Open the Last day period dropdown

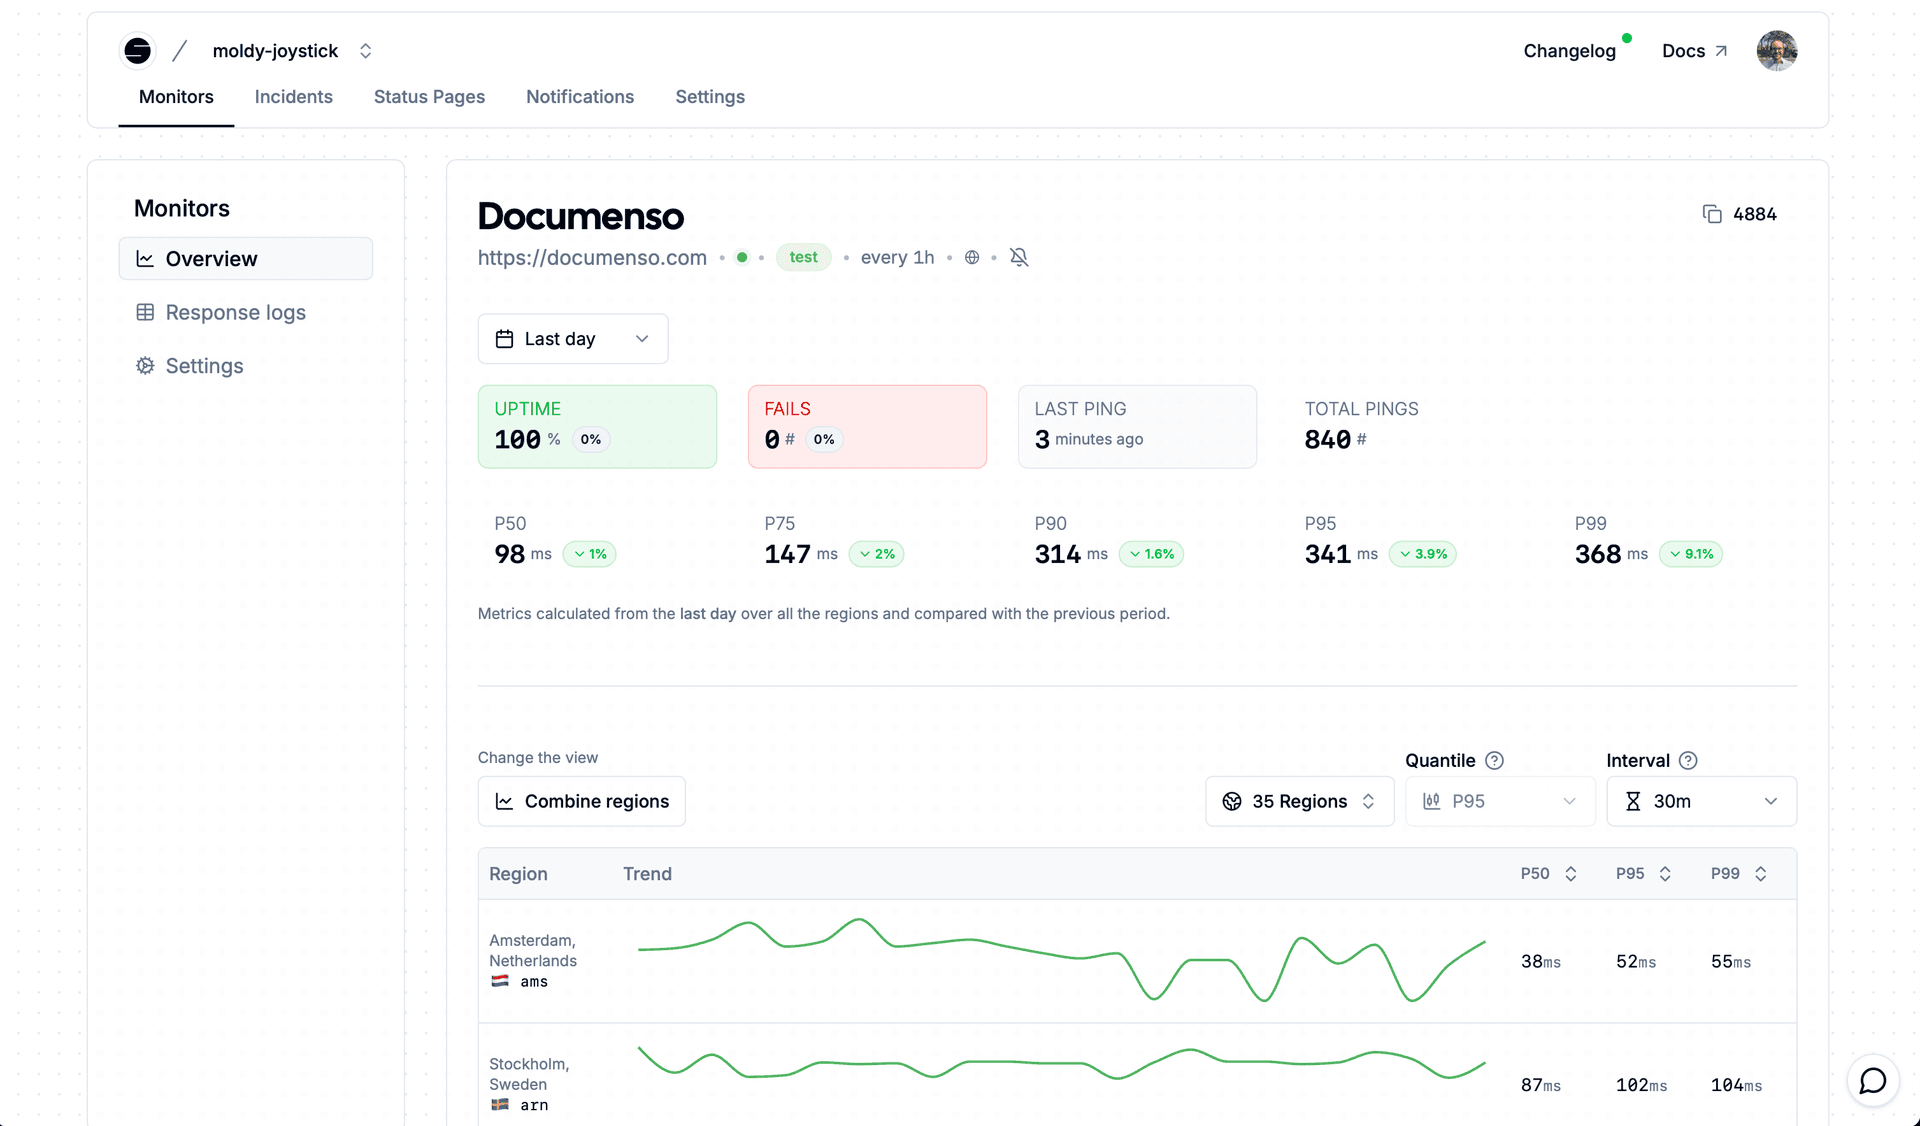(x=573, y=339)
